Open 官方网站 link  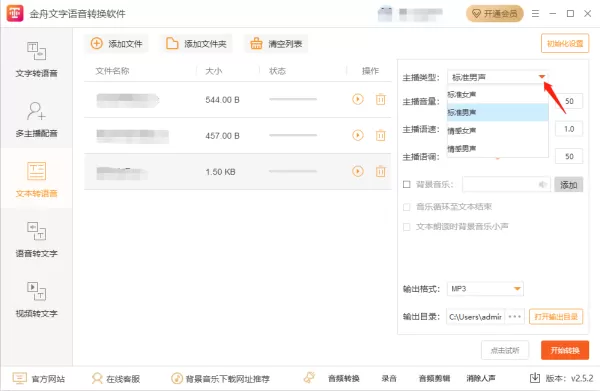point(39,379)
